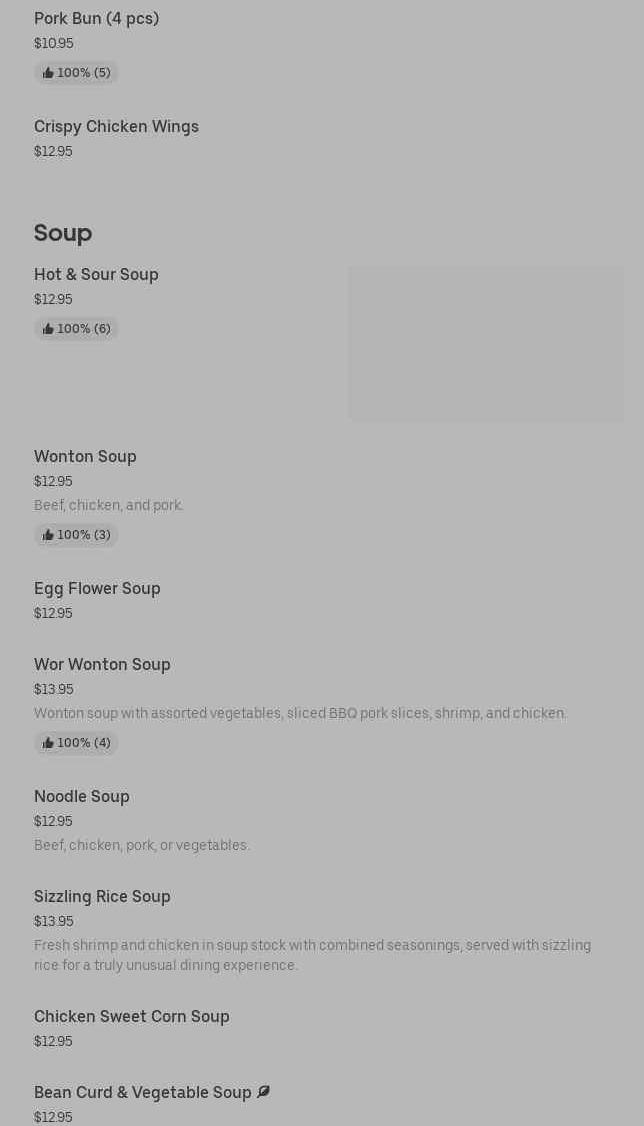Choose Wonton Soup from the menu
This screenshot has width=644, height=1126.
(85, 456)
